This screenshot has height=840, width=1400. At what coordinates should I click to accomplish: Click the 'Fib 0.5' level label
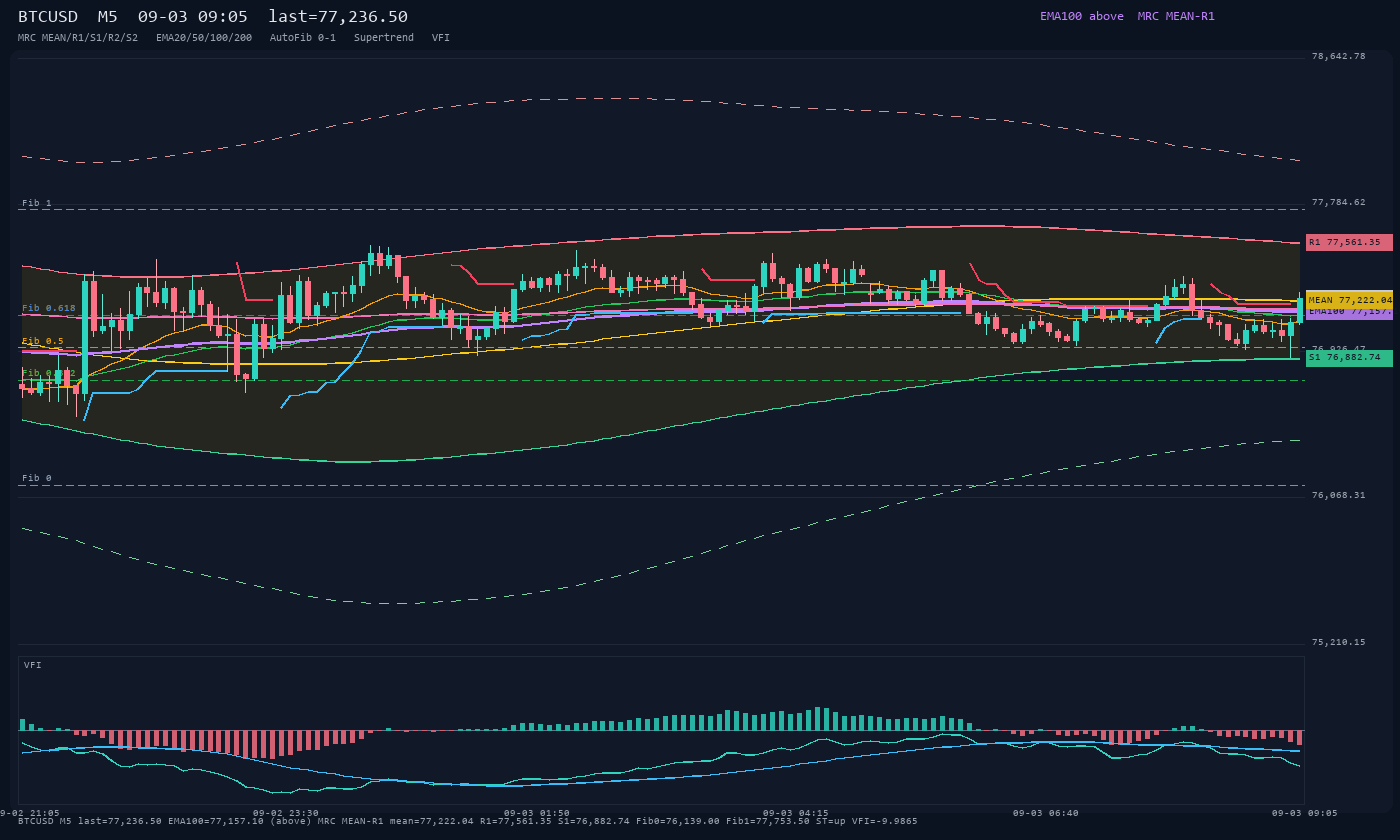[x=43, y=341]
